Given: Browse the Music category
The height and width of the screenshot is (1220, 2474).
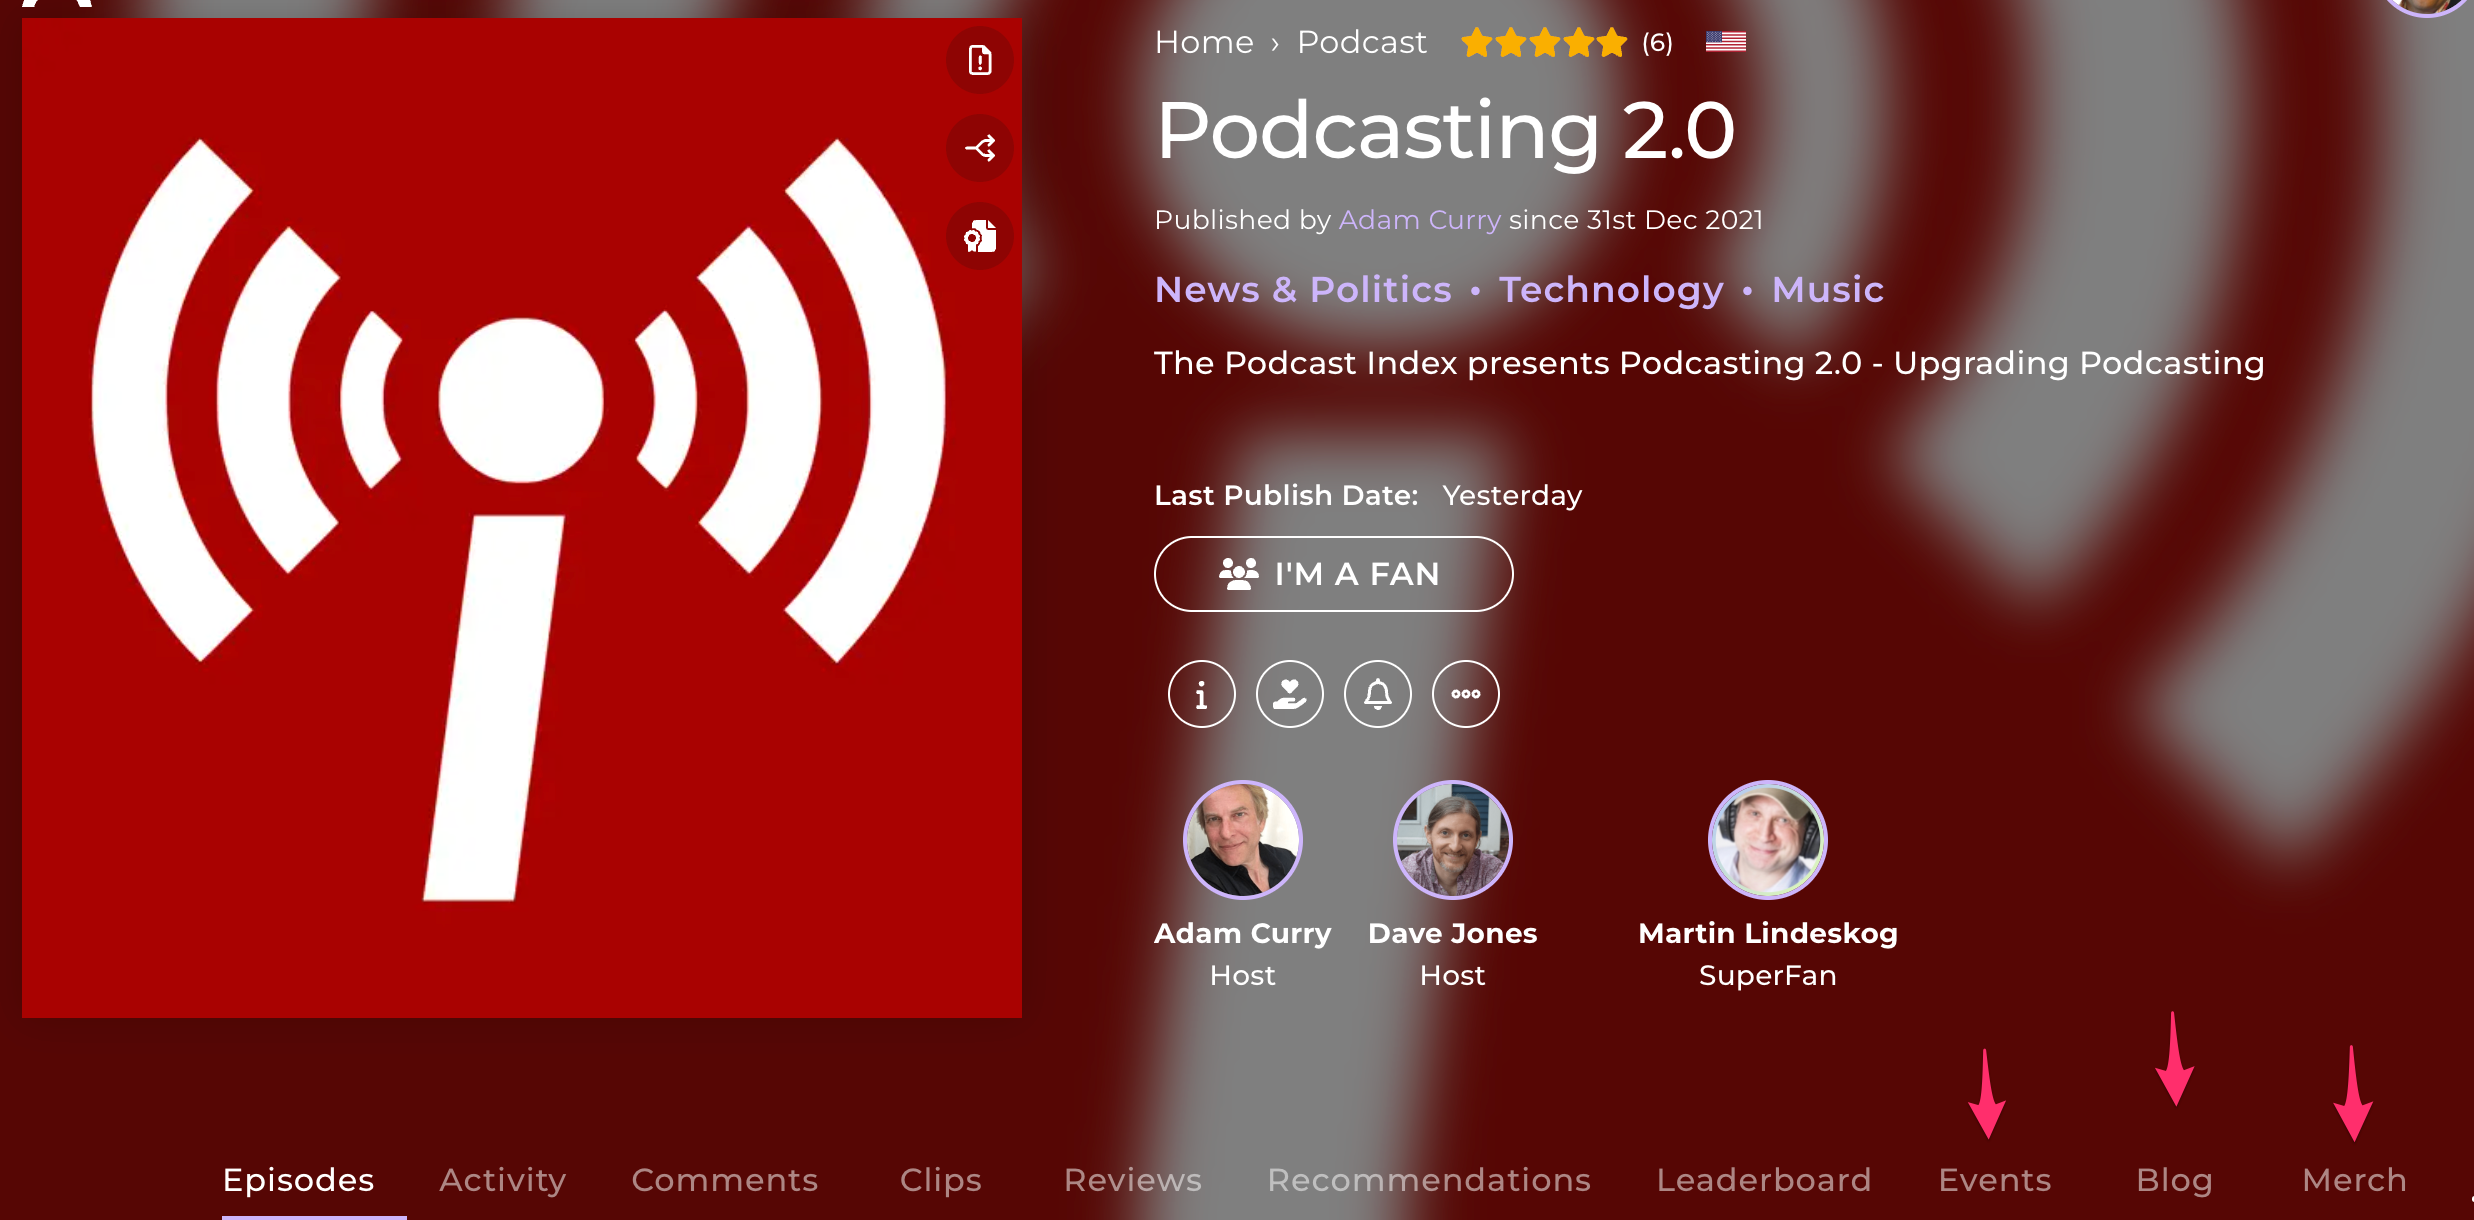Looking at the screenshot, I should point(1827,289).
